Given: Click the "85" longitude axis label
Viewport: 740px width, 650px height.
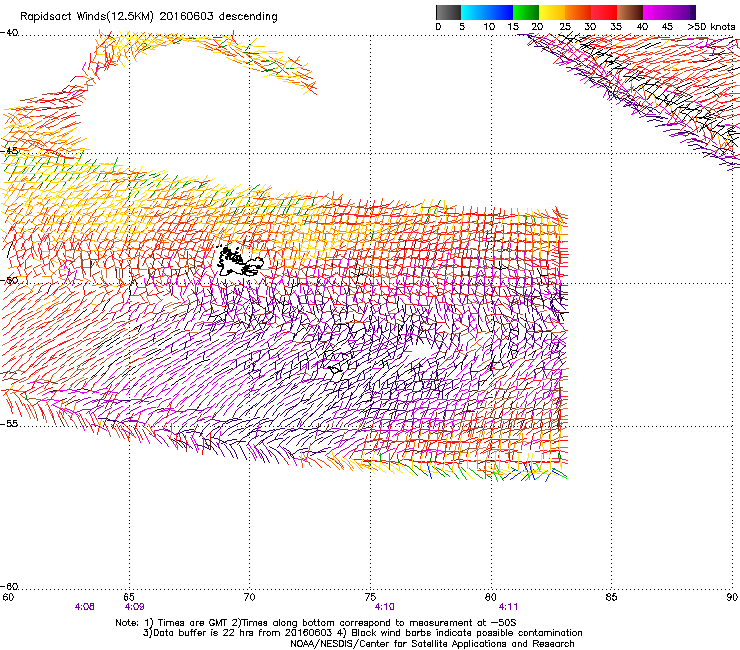Looking at the screenshot, I should click(611, 597).
